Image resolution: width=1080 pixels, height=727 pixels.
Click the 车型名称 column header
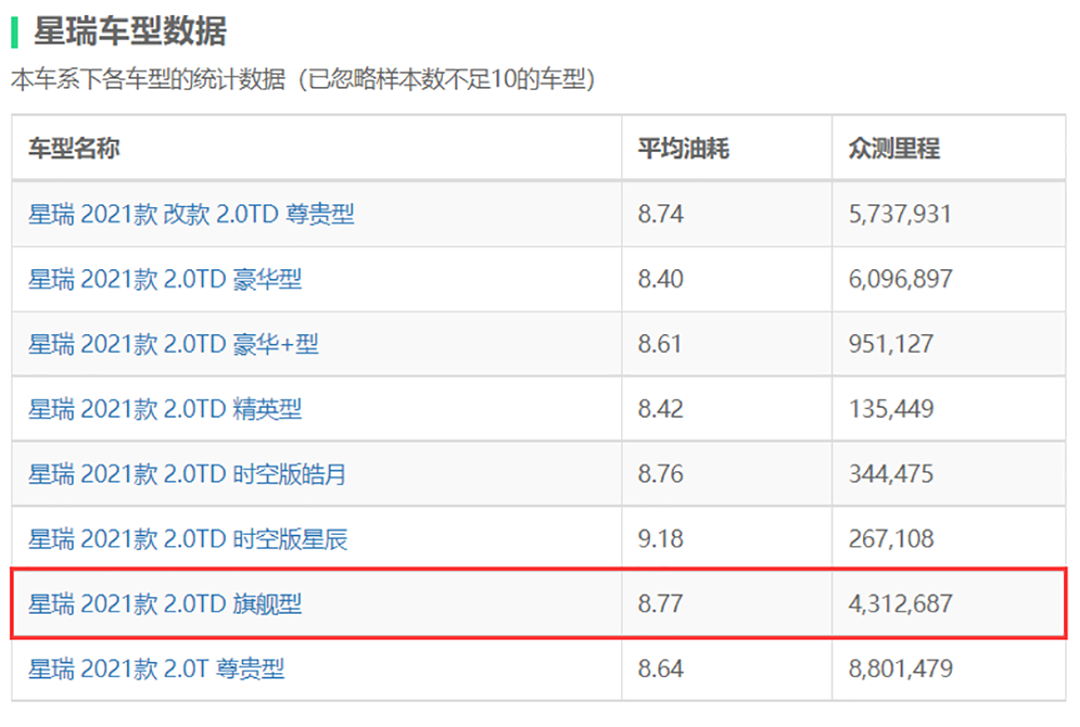tap(74, 149)
